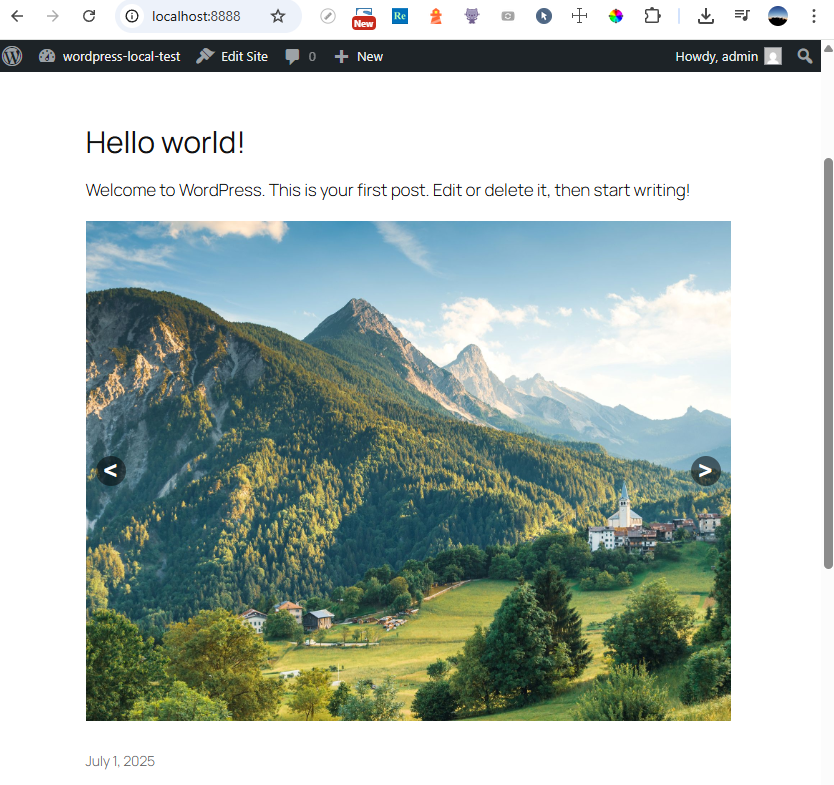Reload the page with the refresh icon

click(x=89, y=16)
